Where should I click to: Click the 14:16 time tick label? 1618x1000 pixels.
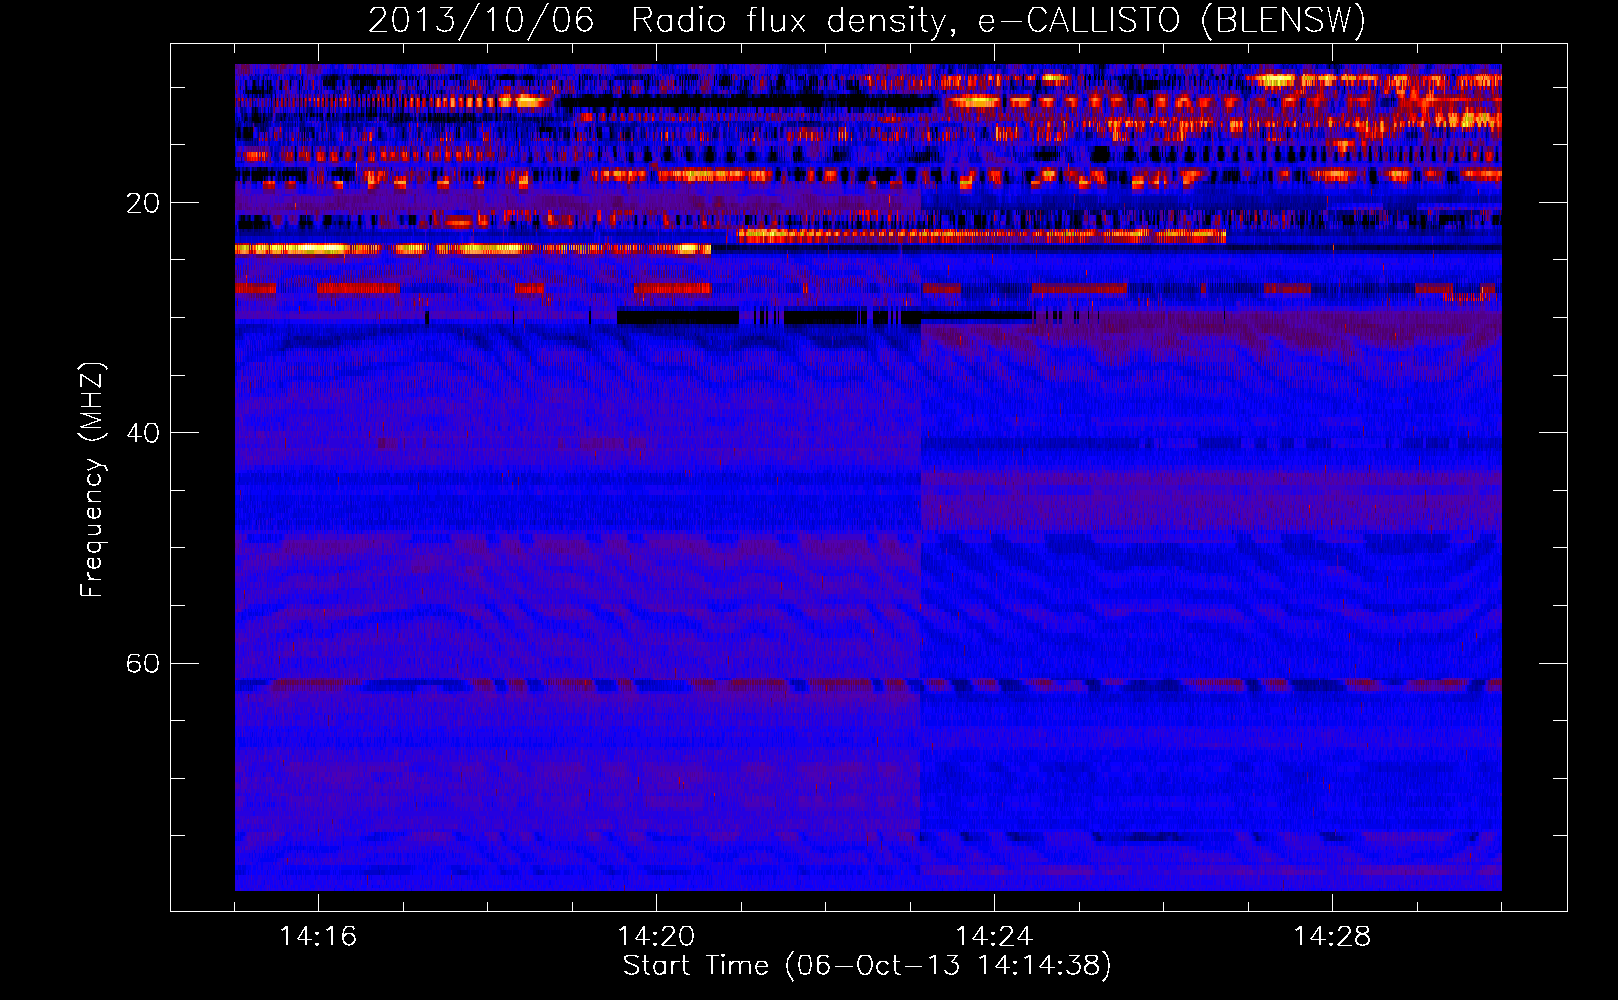318,937
